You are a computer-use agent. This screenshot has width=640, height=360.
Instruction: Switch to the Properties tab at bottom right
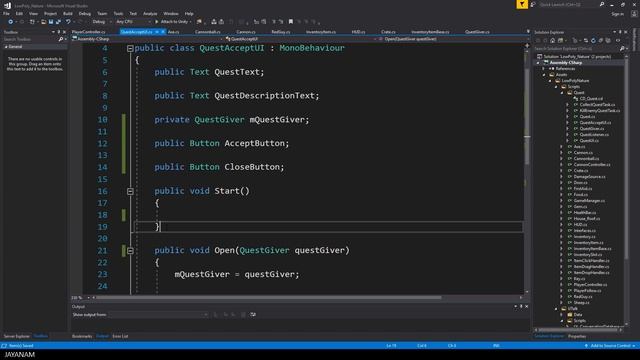(x=577, y=336)
